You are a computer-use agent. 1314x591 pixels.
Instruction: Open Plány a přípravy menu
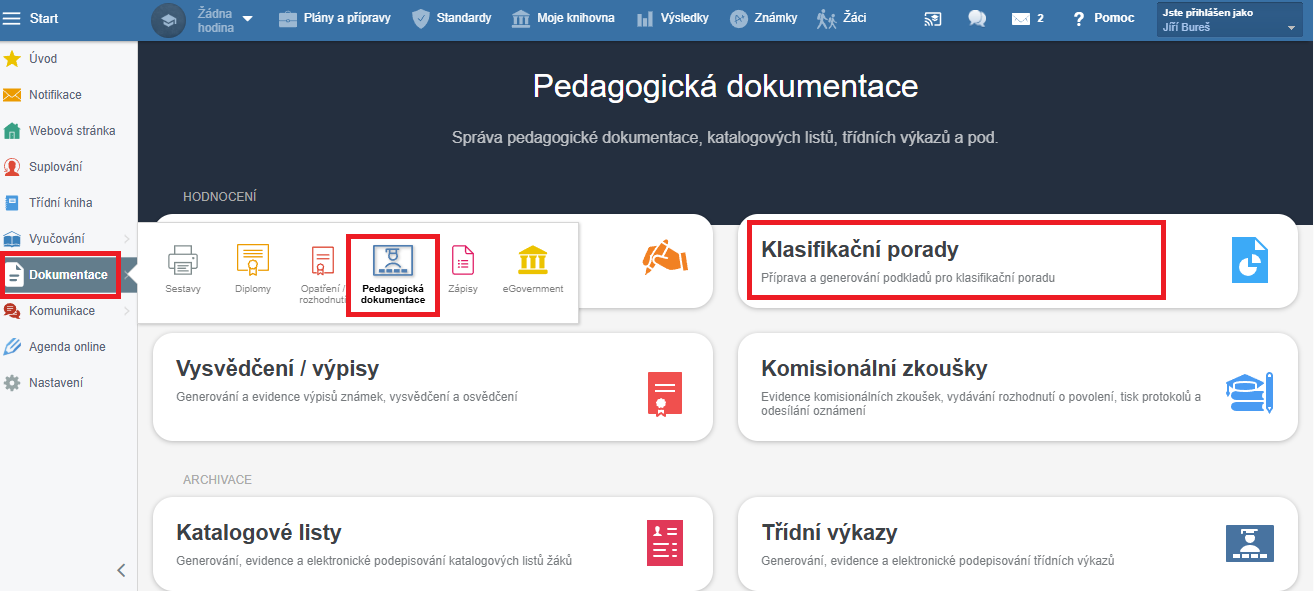pyautogui.click(x=333, y=18)
